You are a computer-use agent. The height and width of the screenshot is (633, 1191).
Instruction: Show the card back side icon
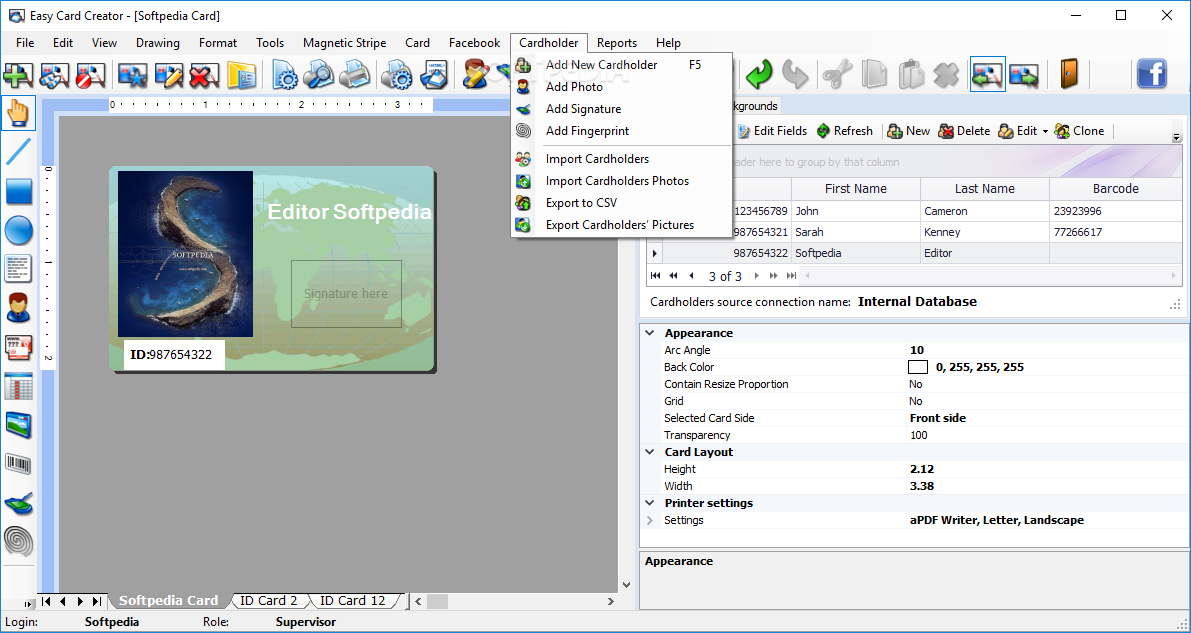click(1024, 74)
